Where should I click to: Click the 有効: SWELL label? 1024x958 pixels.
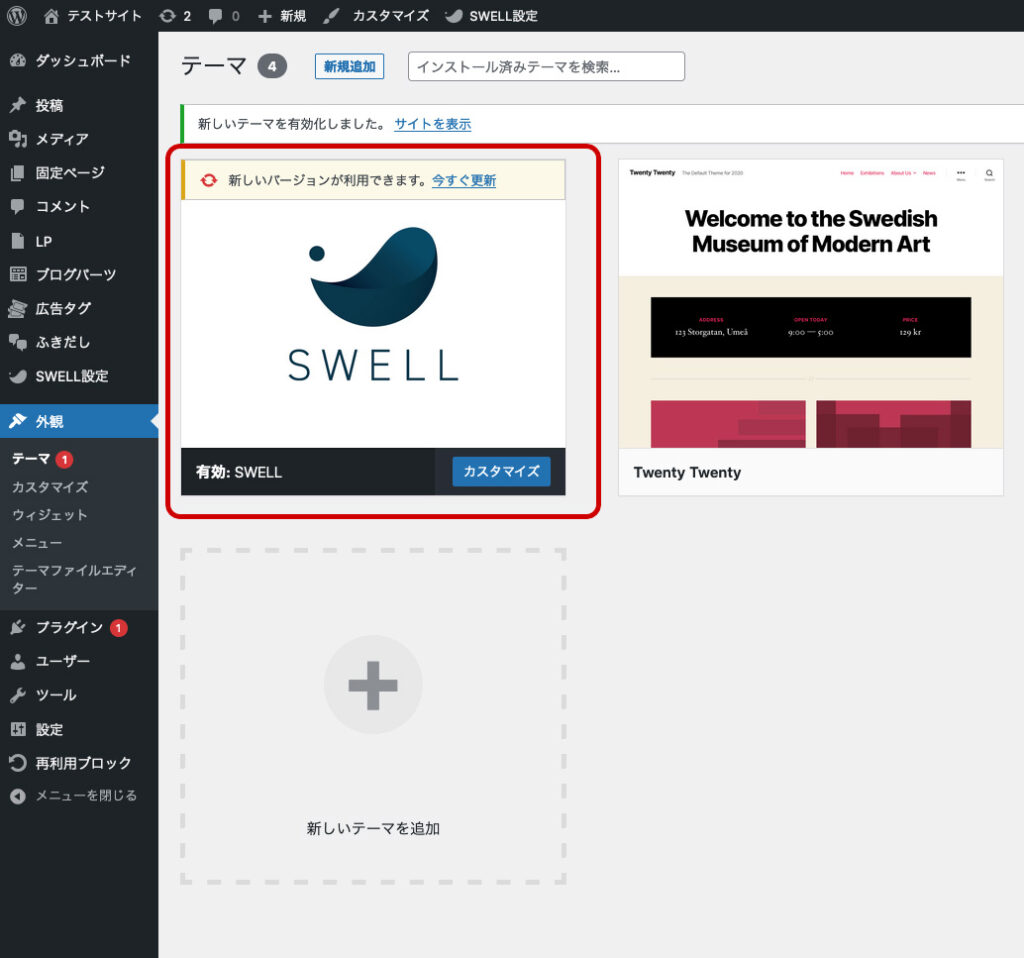tap(239, 472)
